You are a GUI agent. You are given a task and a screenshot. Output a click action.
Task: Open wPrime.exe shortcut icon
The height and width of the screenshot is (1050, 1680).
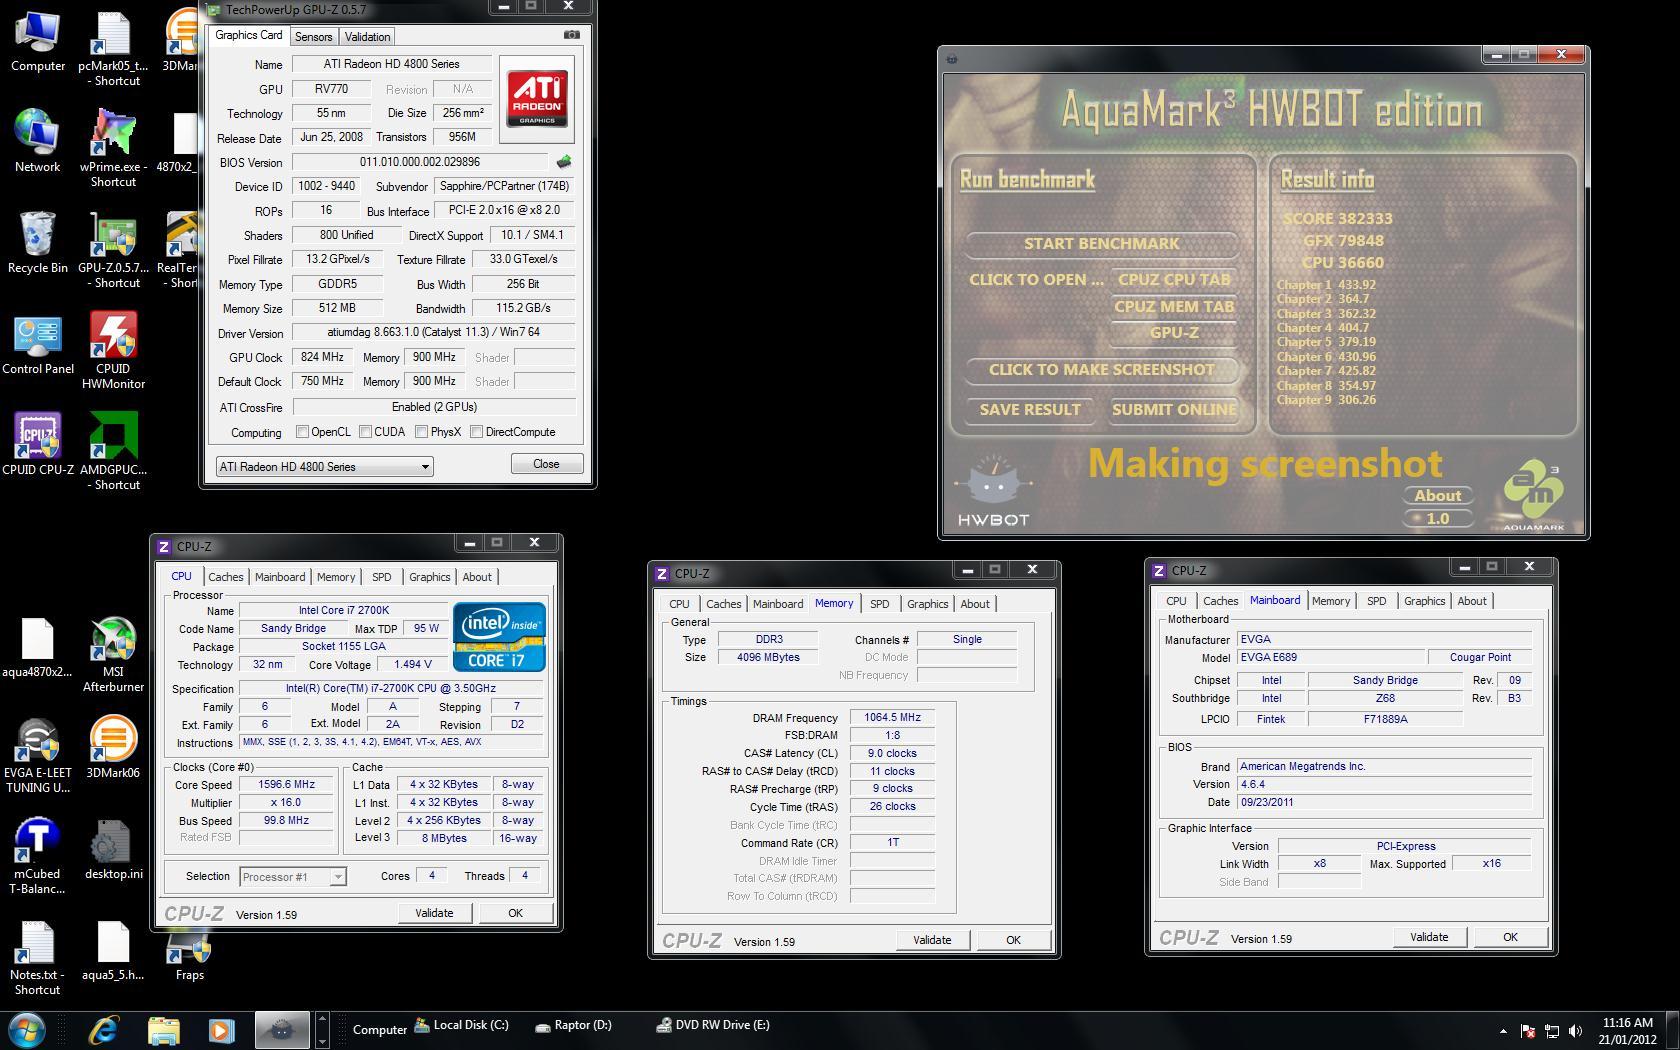113,148
